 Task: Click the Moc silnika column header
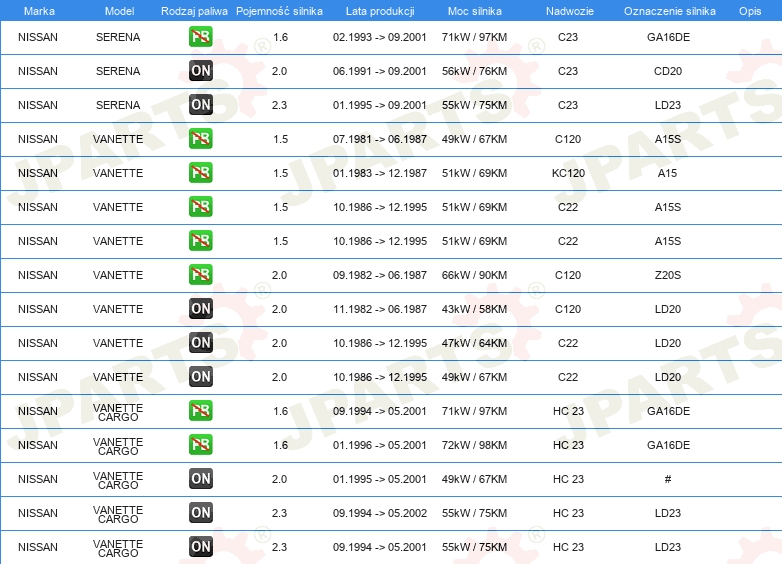point(474,11)
